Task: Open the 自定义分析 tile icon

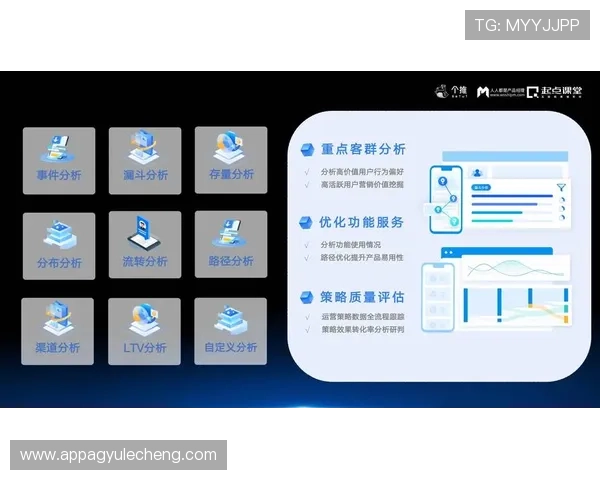Action: [x=230, y=321]
